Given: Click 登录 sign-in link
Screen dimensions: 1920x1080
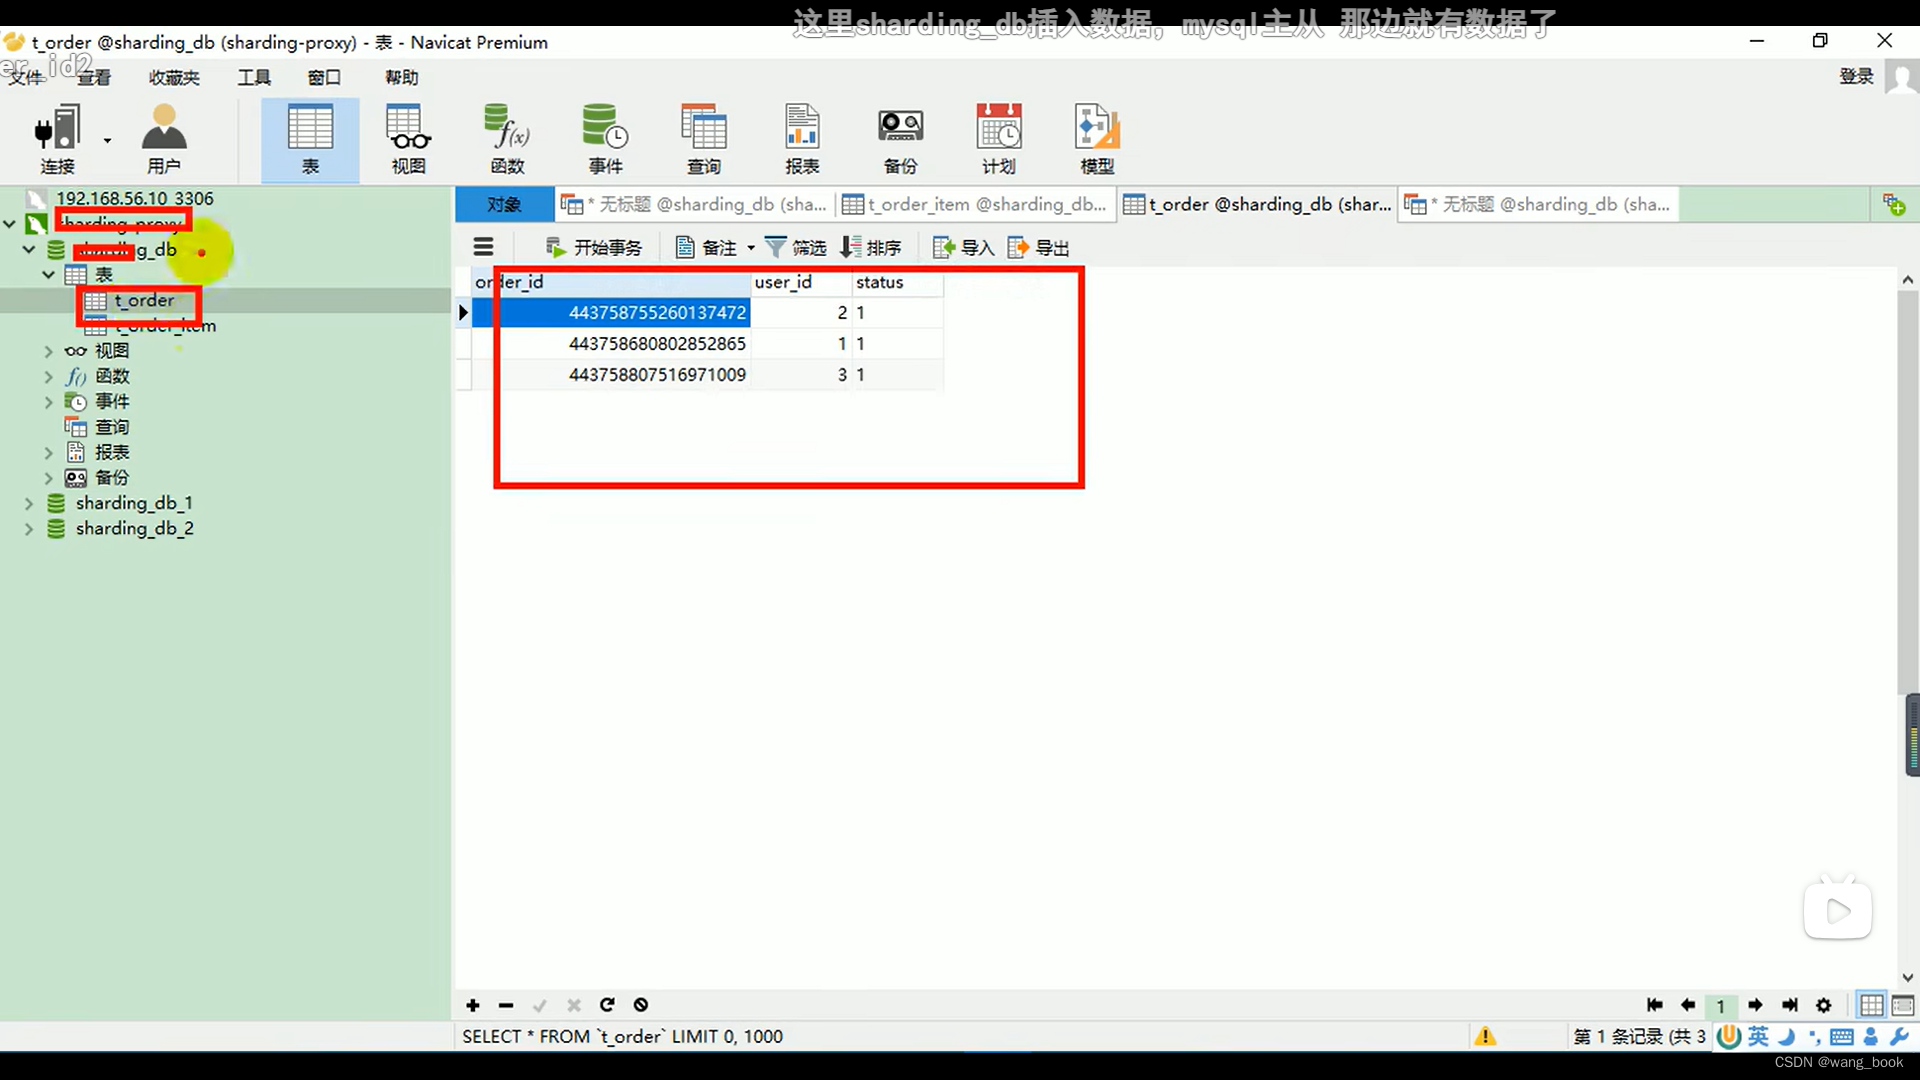Looking at the screenshot, I should click(1856, 76).
